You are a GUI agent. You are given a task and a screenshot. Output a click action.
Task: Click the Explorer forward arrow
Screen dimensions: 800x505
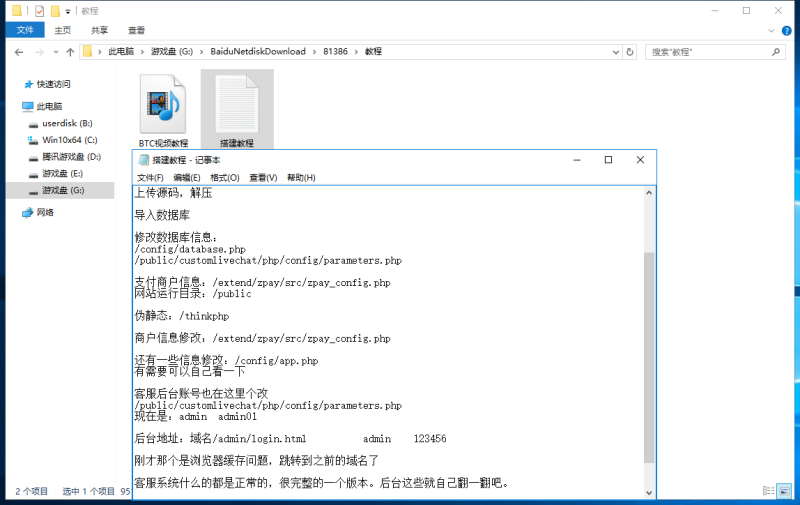[x=39, y=52]
